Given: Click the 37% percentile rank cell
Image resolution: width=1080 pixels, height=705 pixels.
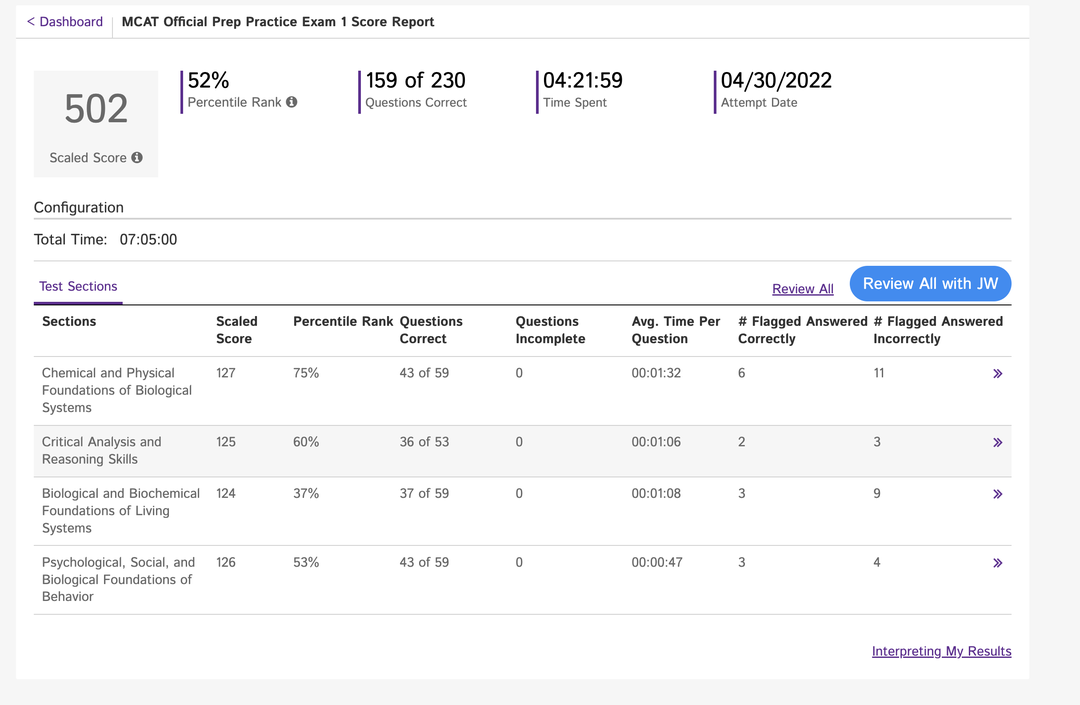Looking at the screenshot, I should point(306,494).
